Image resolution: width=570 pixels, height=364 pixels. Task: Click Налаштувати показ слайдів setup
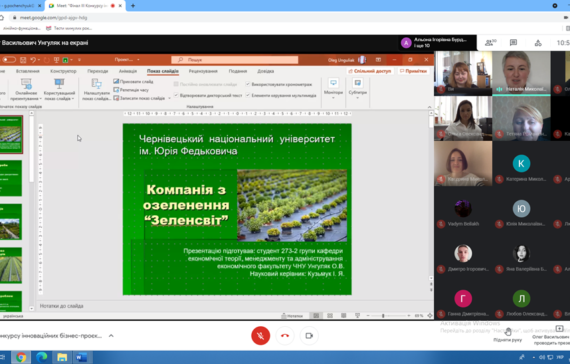96,89
